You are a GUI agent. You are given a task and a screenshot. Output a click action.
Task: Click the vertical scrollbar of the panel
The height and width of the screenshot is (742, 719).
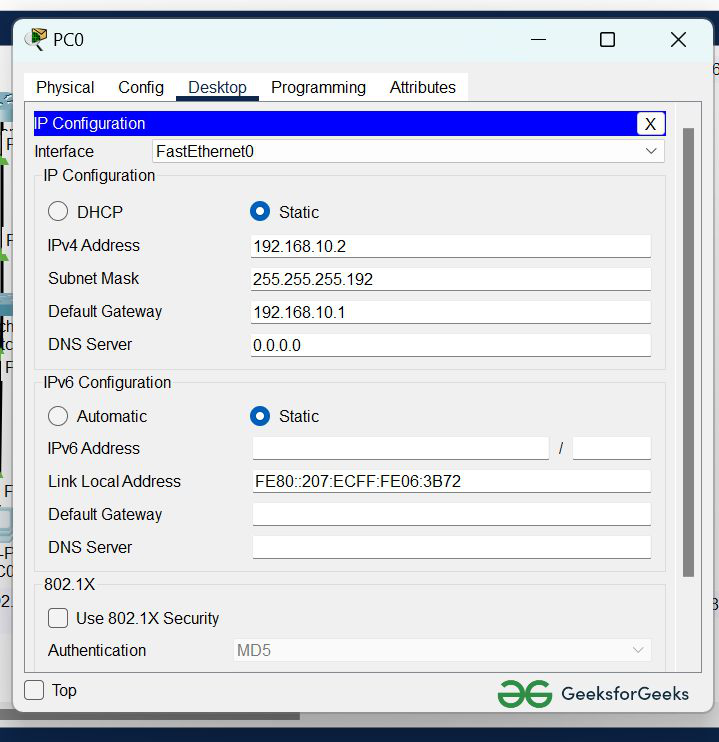[688, 350]
